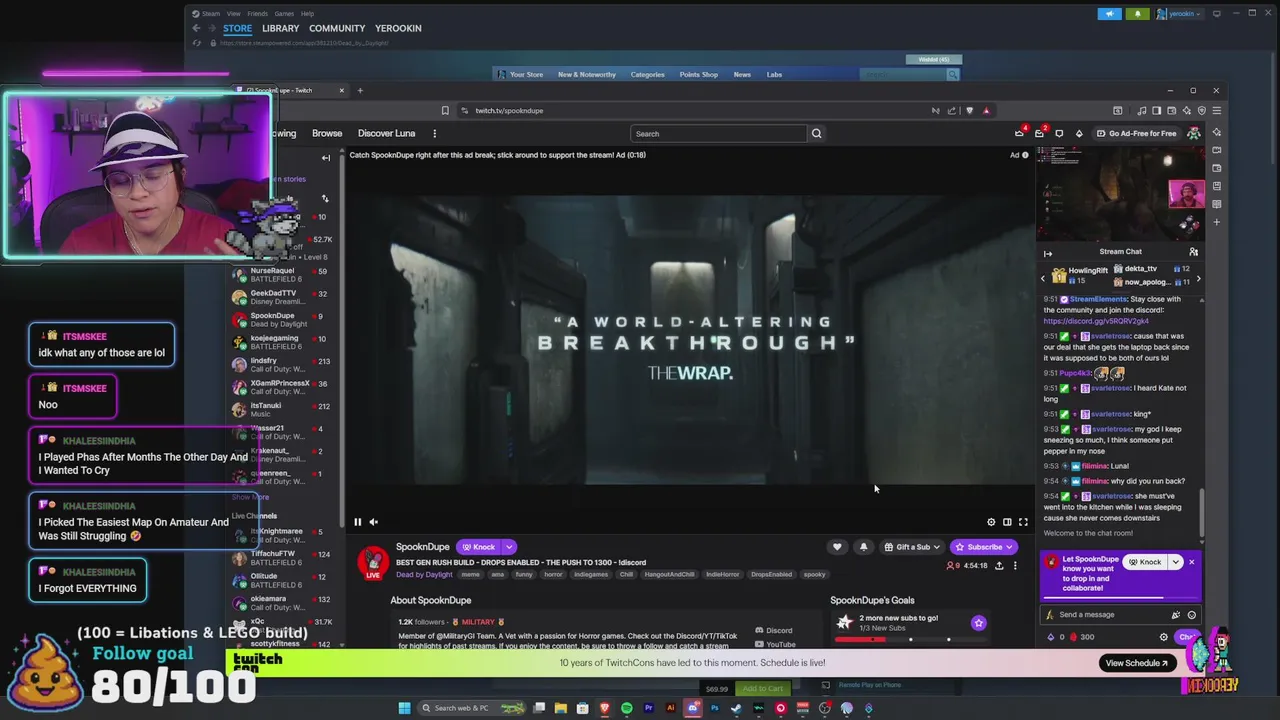The image size is (1280, 720).
Task: Open the stream's three-dot options menu
Action: (x=1015, y=566)
